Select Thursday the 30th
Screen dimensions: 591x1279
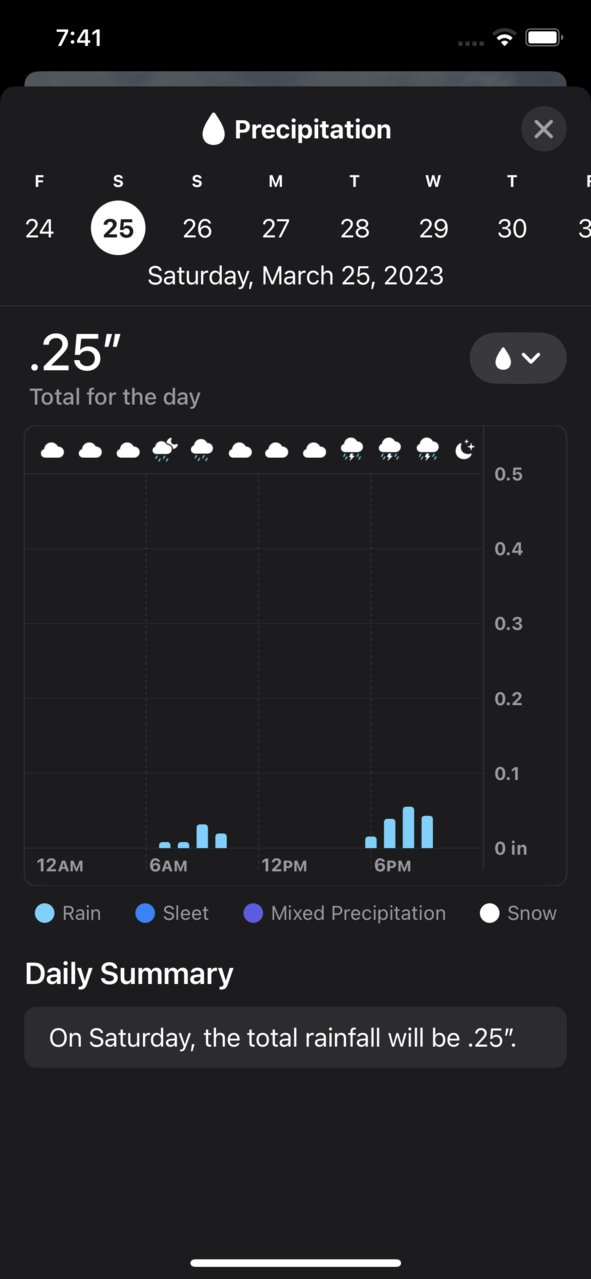(x=512, y=228)
